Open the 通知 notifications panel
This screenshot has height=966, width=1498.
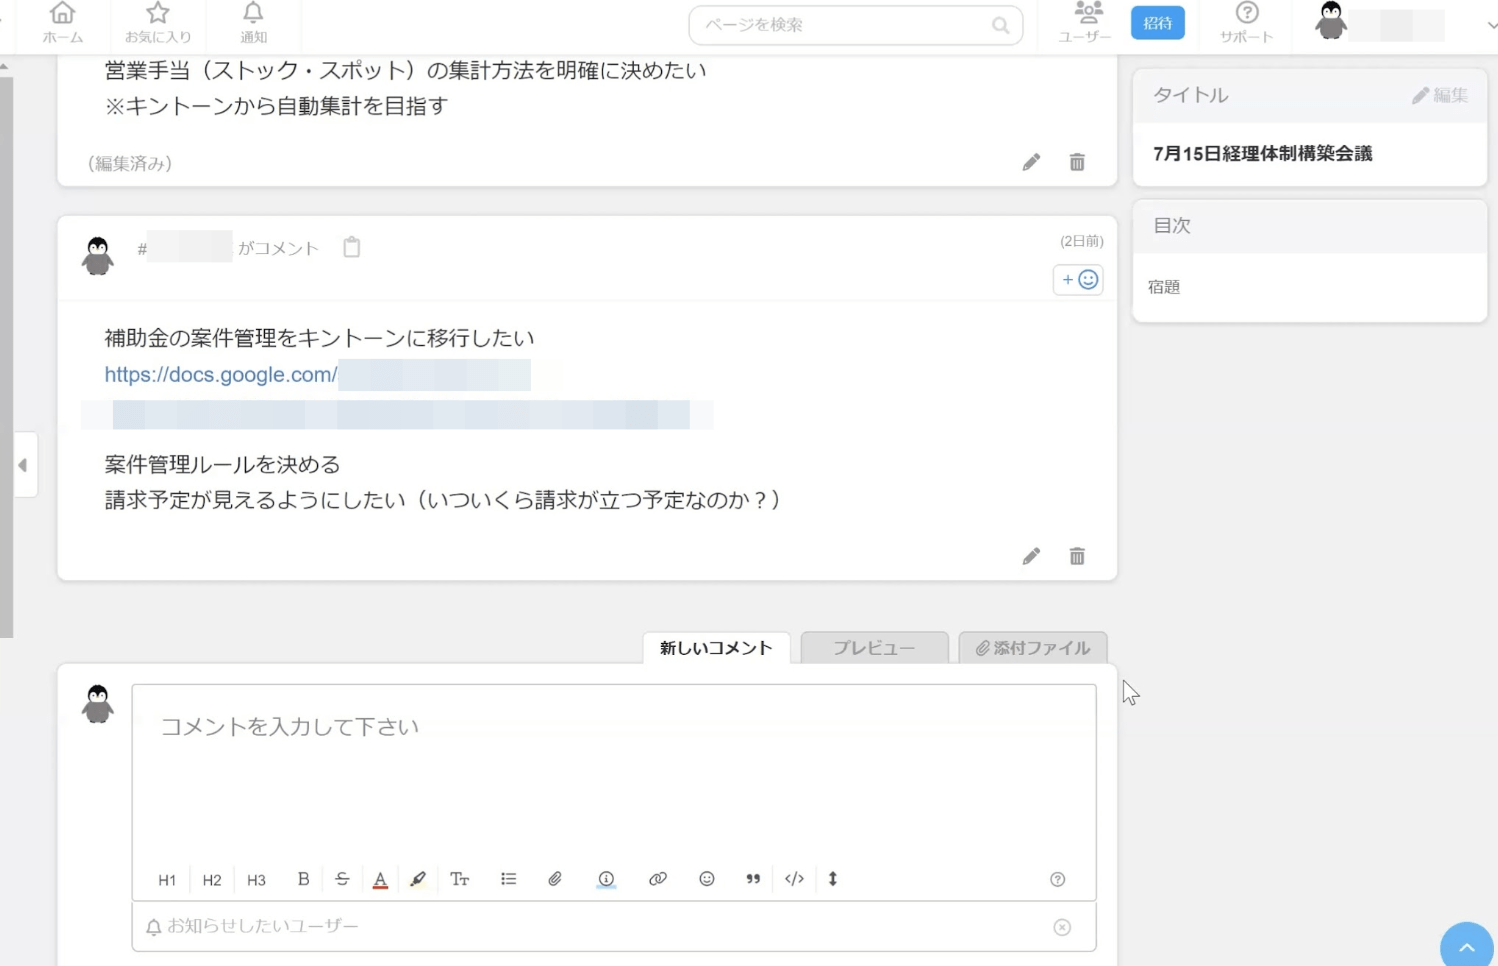click(251, 22)
